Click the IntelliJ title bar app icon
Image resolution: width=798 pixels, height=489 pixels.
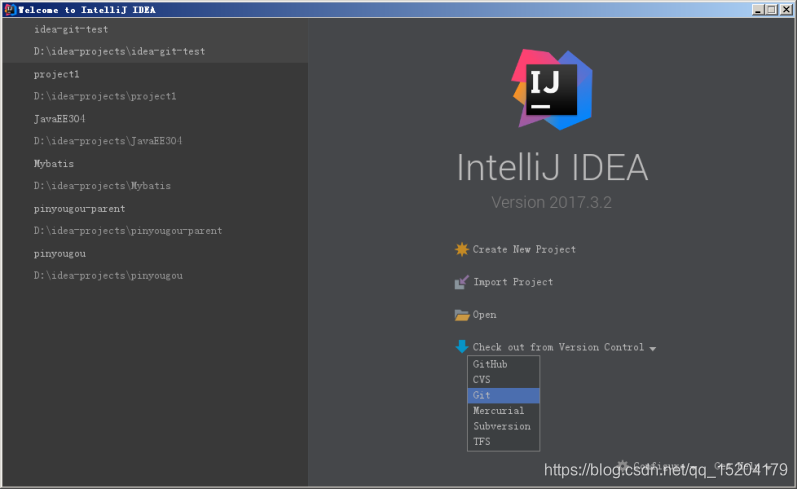click(x=10, y=9)
